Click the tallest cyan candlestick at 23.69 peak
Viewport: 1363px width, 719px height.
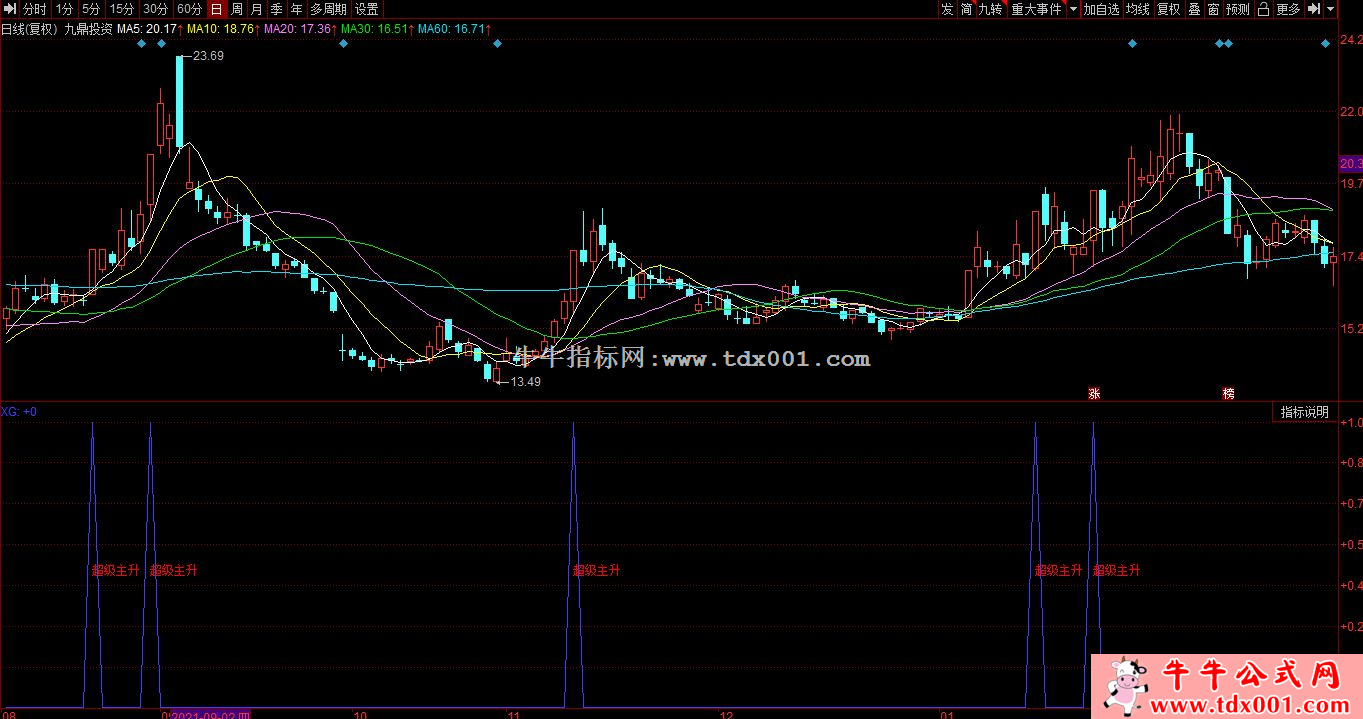click(x=180, y=101)
